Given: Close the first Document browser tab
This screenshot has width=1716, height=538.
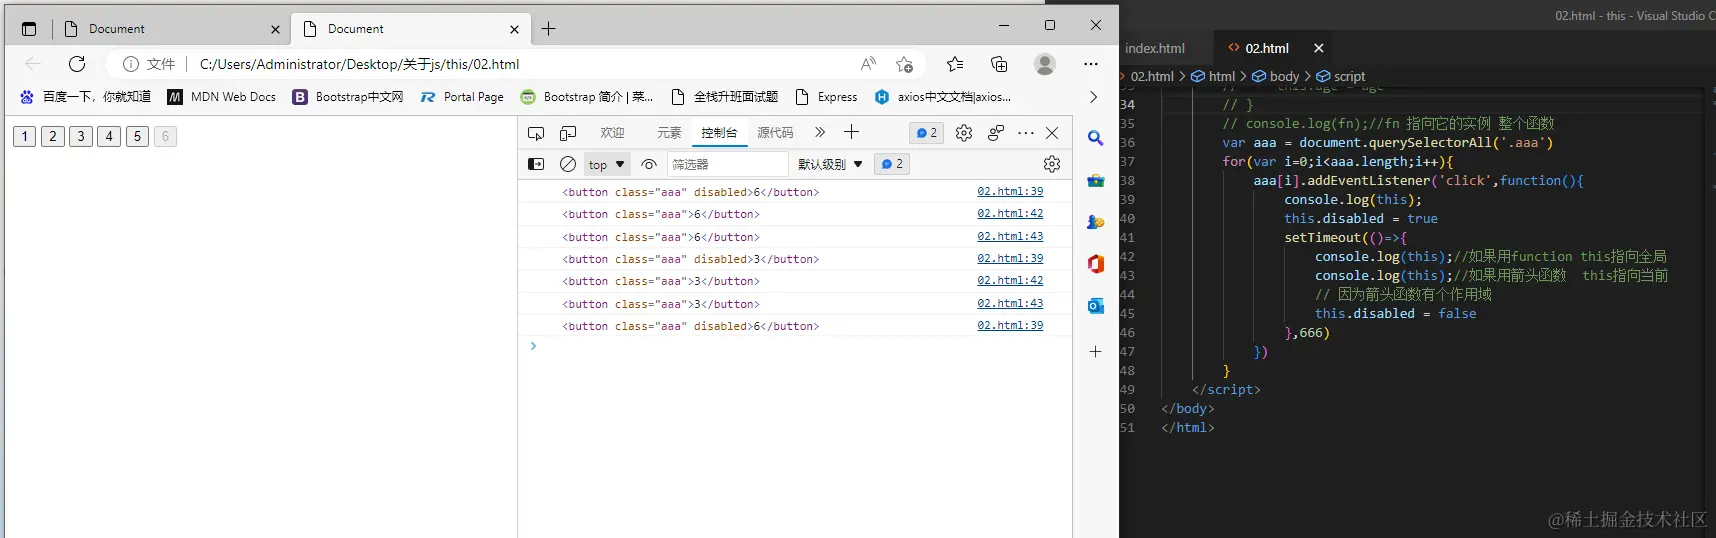Looking at the screenshot, I should pyautogui.click(x=276, y=29).
